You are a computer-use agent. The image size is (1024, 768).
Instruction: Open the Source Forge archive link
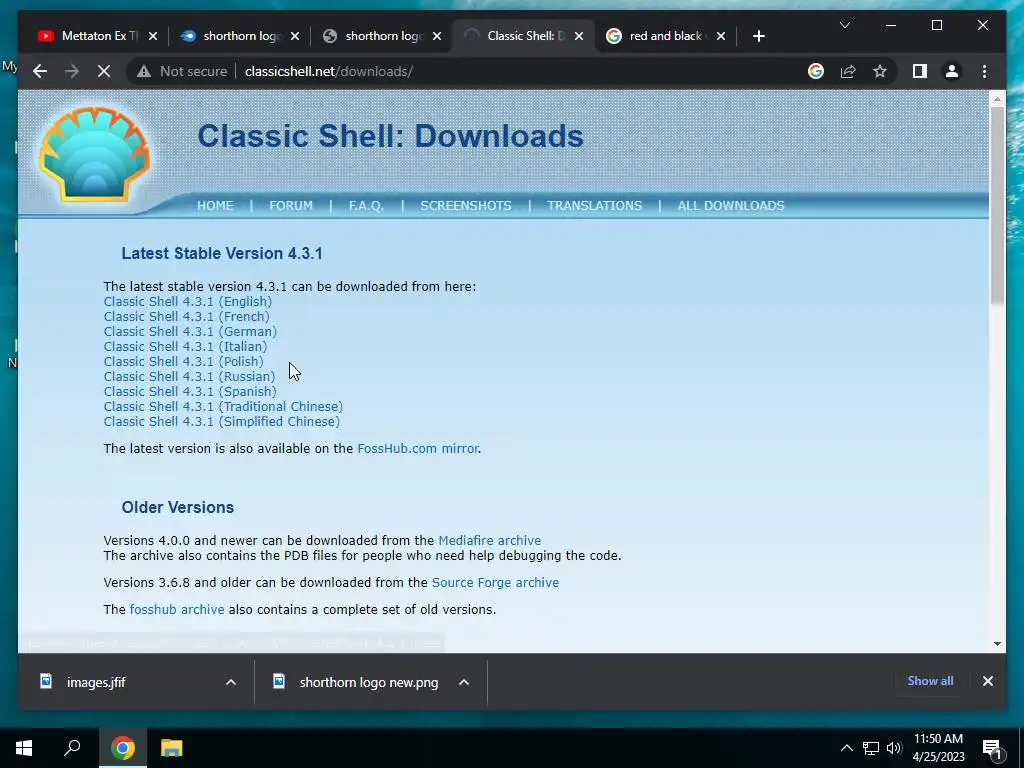495,582
